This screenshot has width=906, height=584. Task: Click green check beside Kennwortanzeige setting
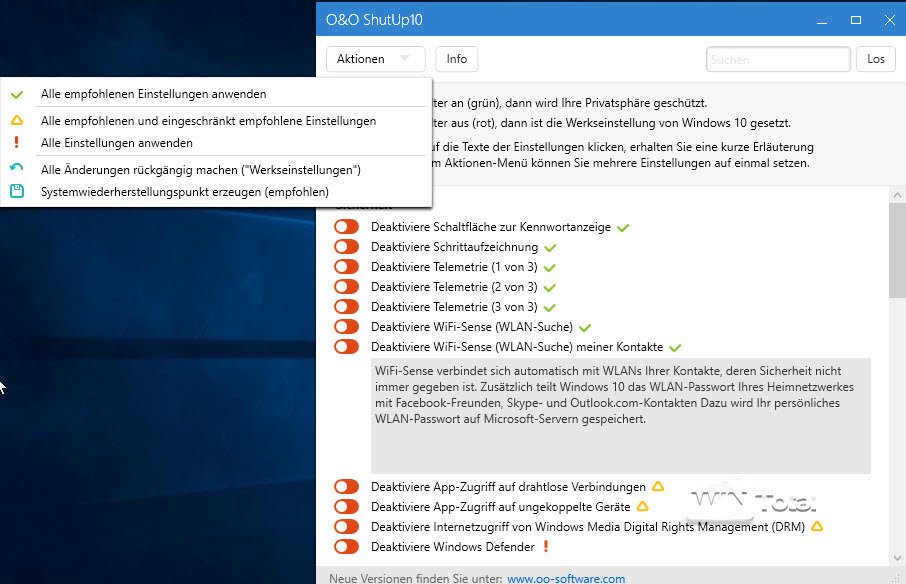coord(623,228)
